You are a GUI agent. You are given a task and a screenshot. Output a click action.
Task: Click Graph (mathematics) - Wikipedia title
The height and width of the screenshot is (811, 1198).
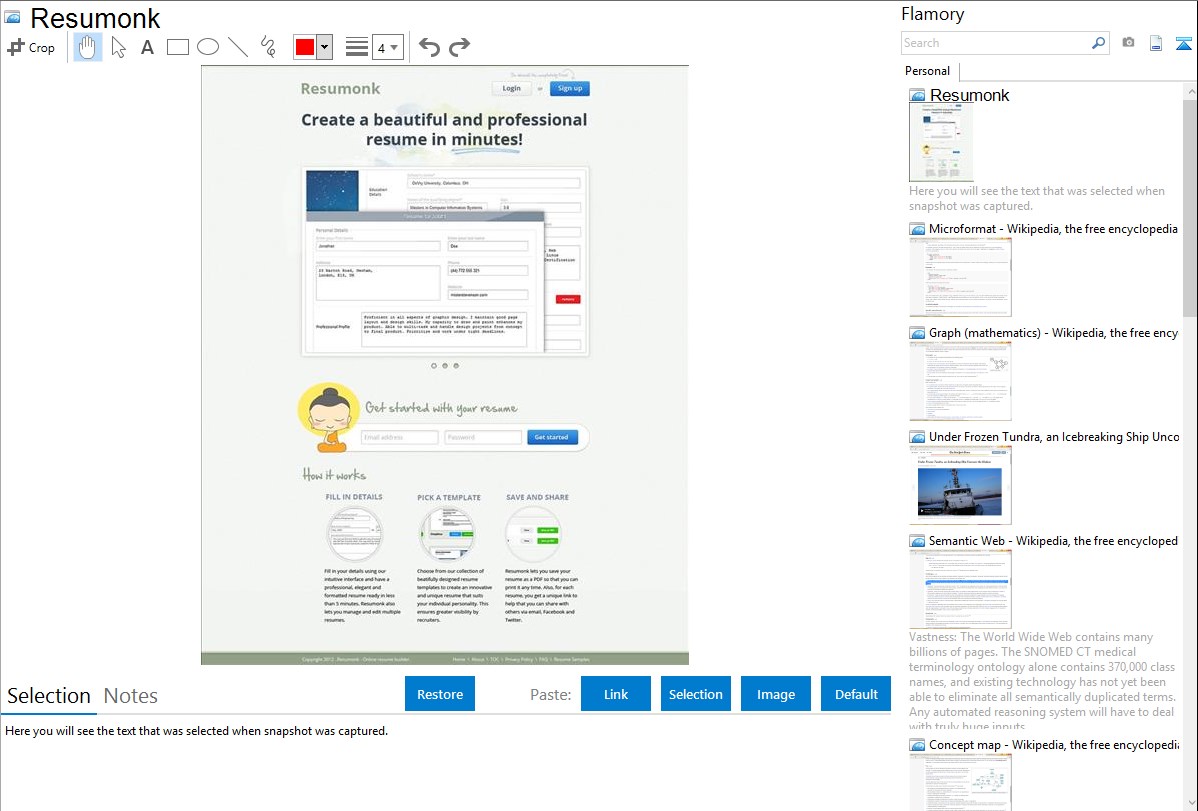coord(1053,333)
